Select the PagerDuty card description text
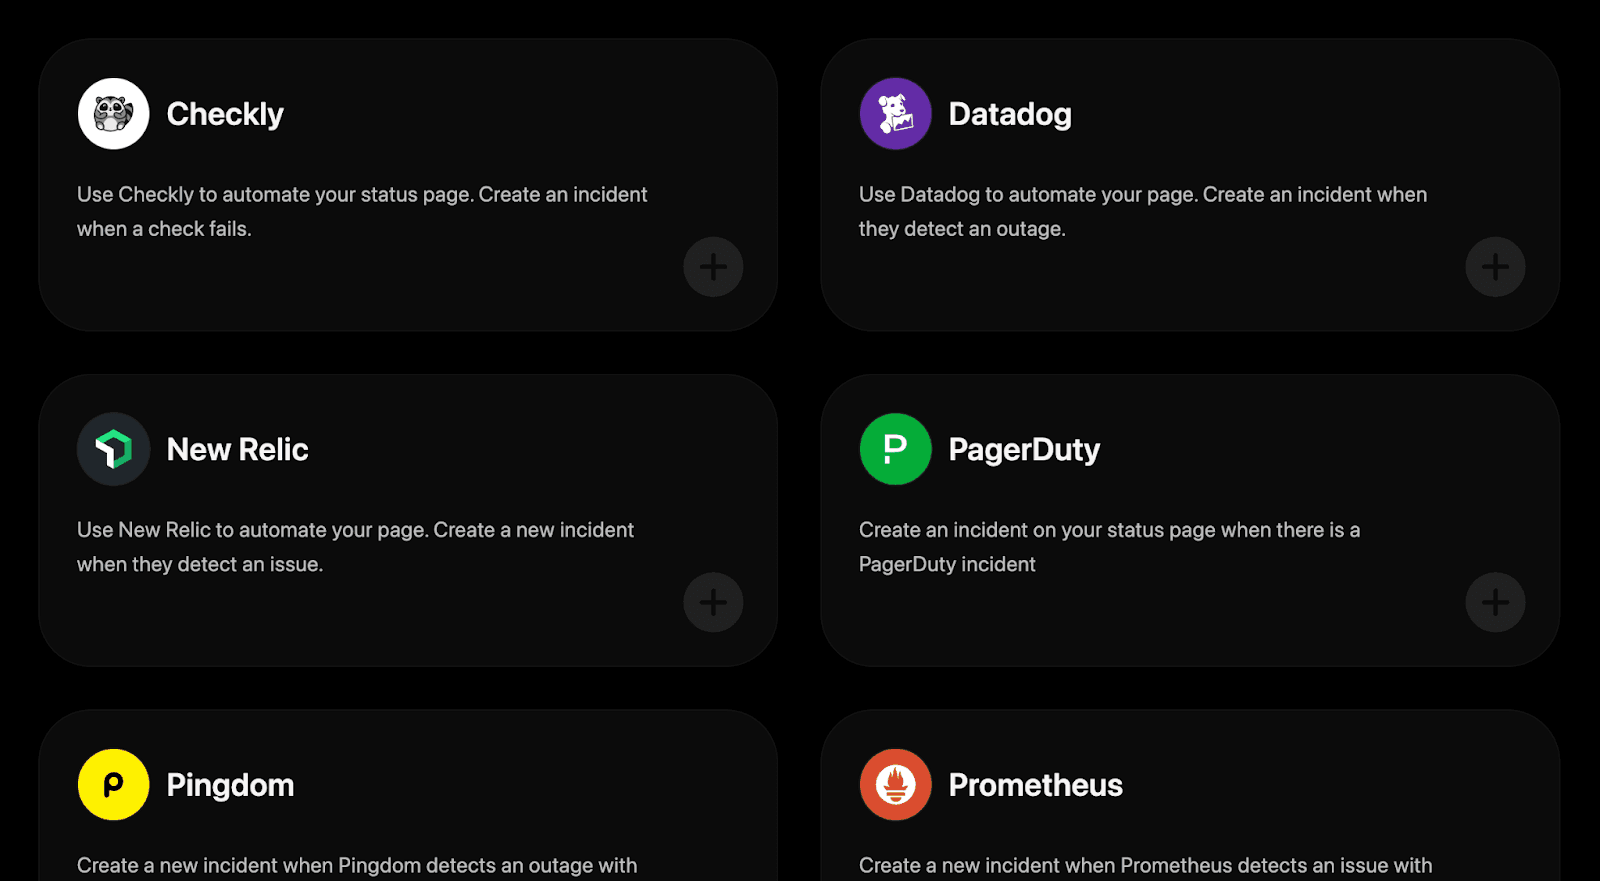The image size is (1600, 881). 1109,547
